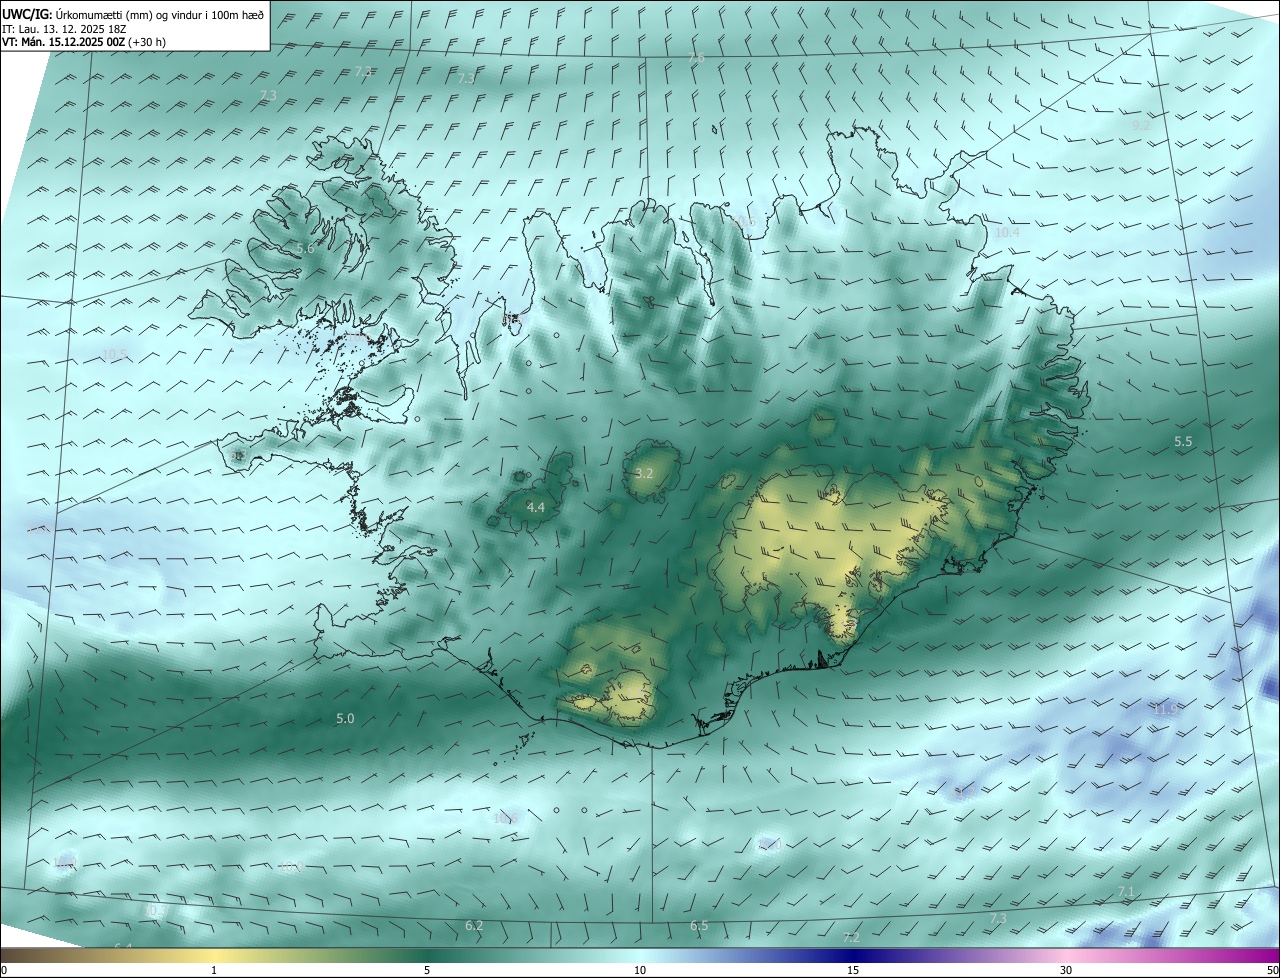Click the 9.2 value in the northeast

tap(1141, 126)
